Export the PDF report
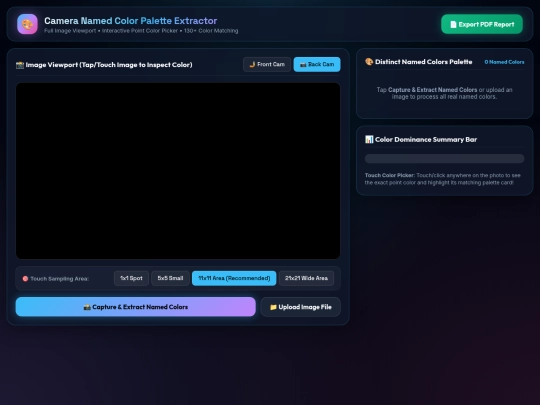Viewport: 540px width, 405px height. click(x=482, y=24)
